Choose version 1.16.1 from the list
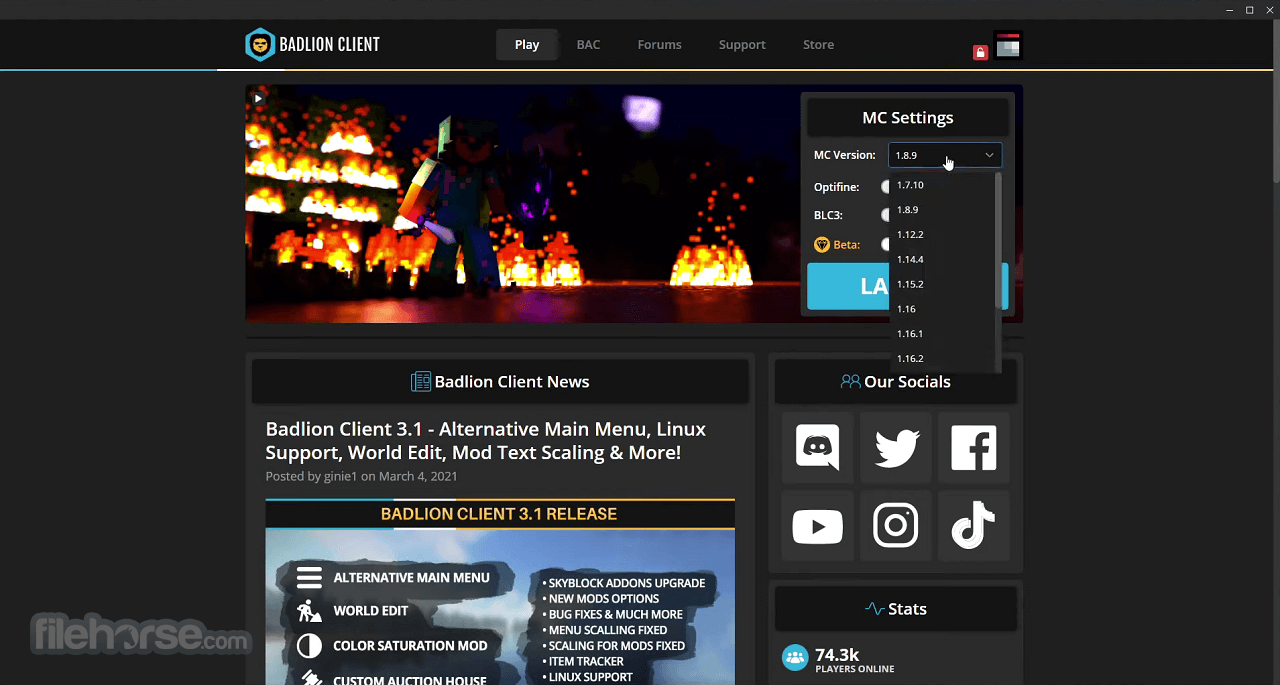Image resolution: width=1280 pixels, height=685 pixels. coord(943,333)
